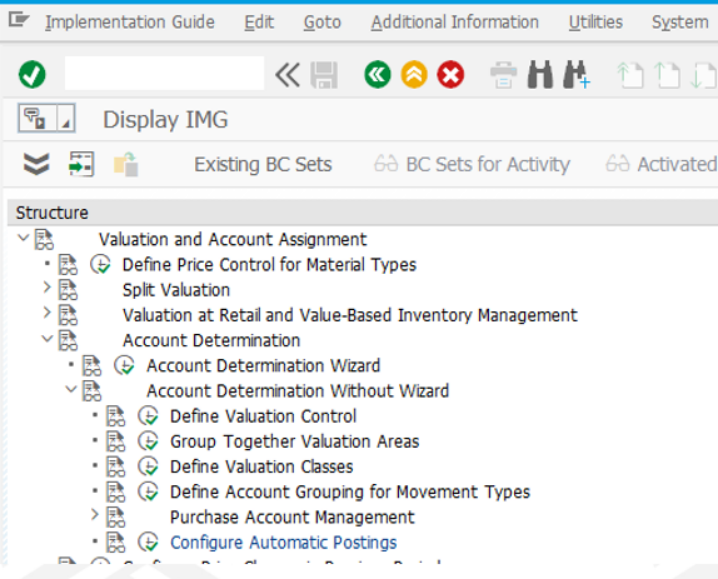Click the Print icon

point(503,75)
